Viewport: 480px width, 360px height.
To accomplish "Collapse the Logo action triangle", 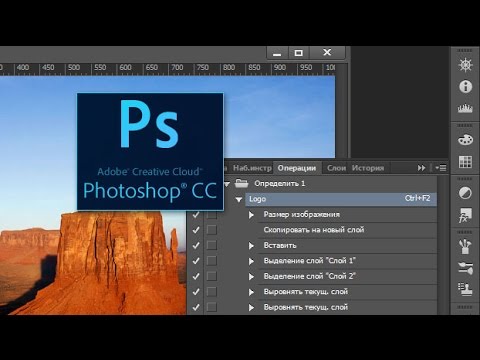I will point(239,199).
